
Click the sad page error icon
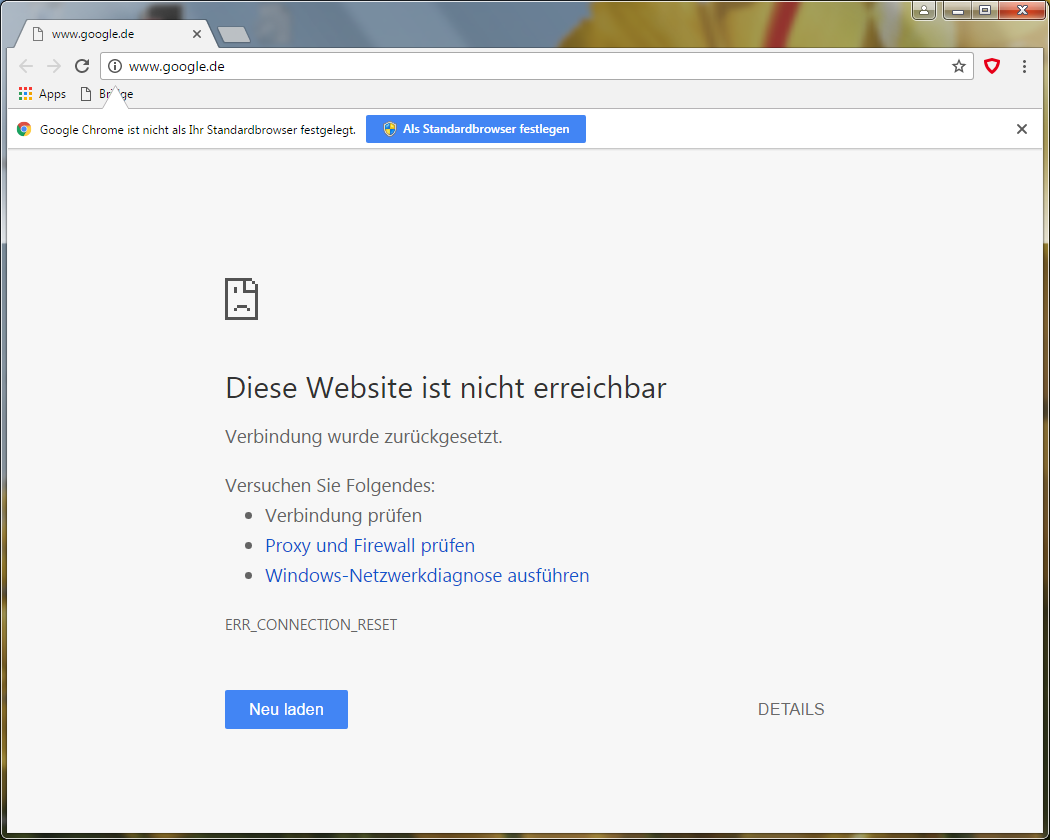coord(241,299)
